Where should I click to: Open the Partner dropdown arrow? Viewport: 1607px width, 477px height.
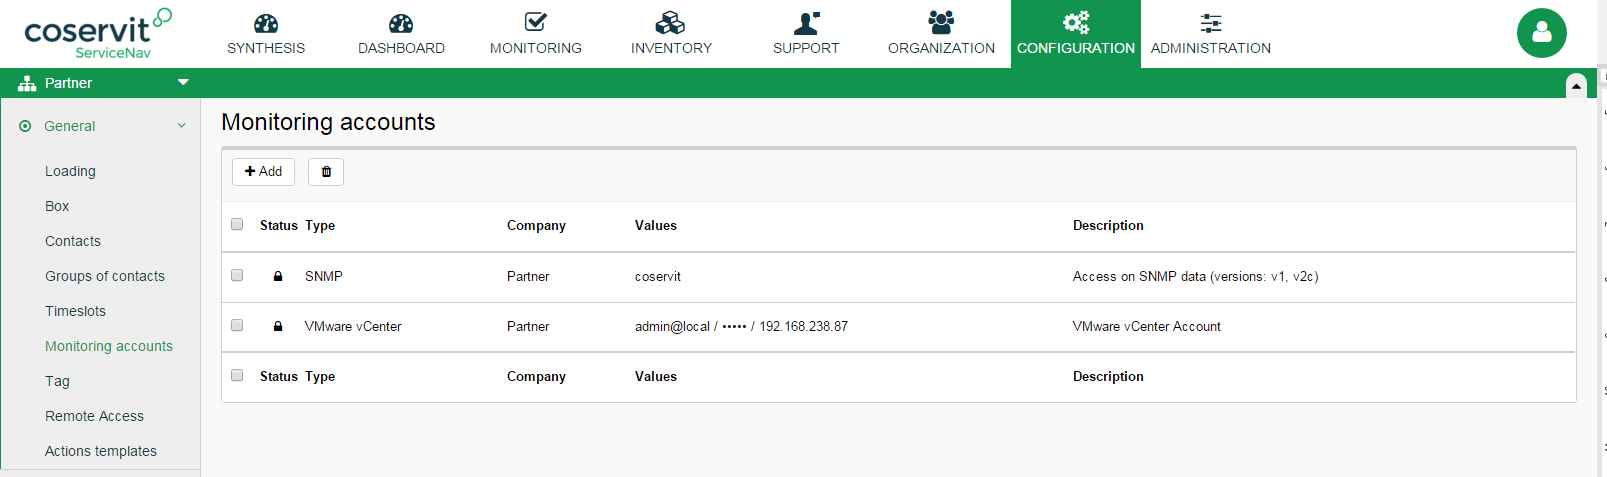[x=183, y=82]
